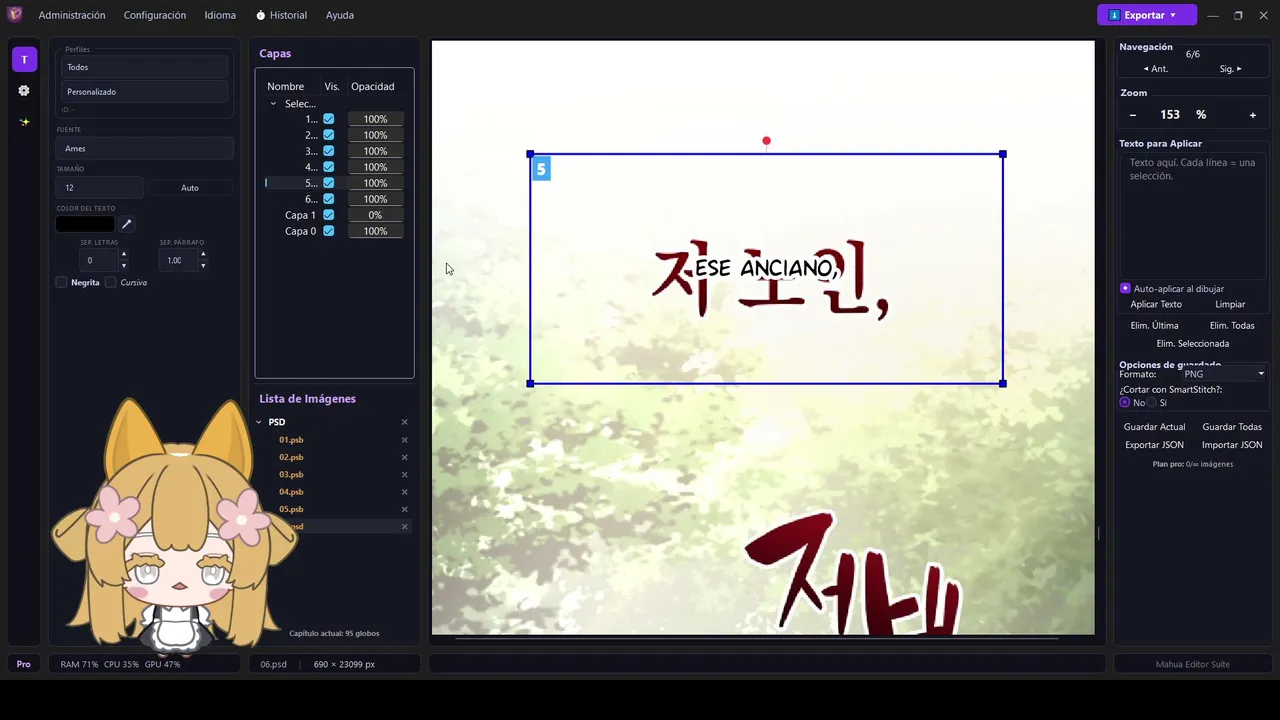Go to next image with Sig.
This screenshot has width=1280, height=720.
click(x=1230, y=69)
